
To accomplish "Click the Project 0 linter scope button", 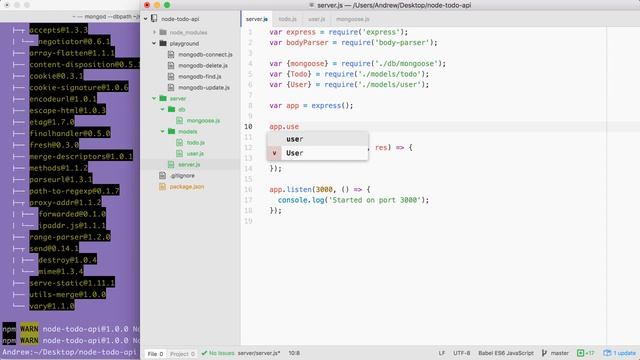I will 182,353.
